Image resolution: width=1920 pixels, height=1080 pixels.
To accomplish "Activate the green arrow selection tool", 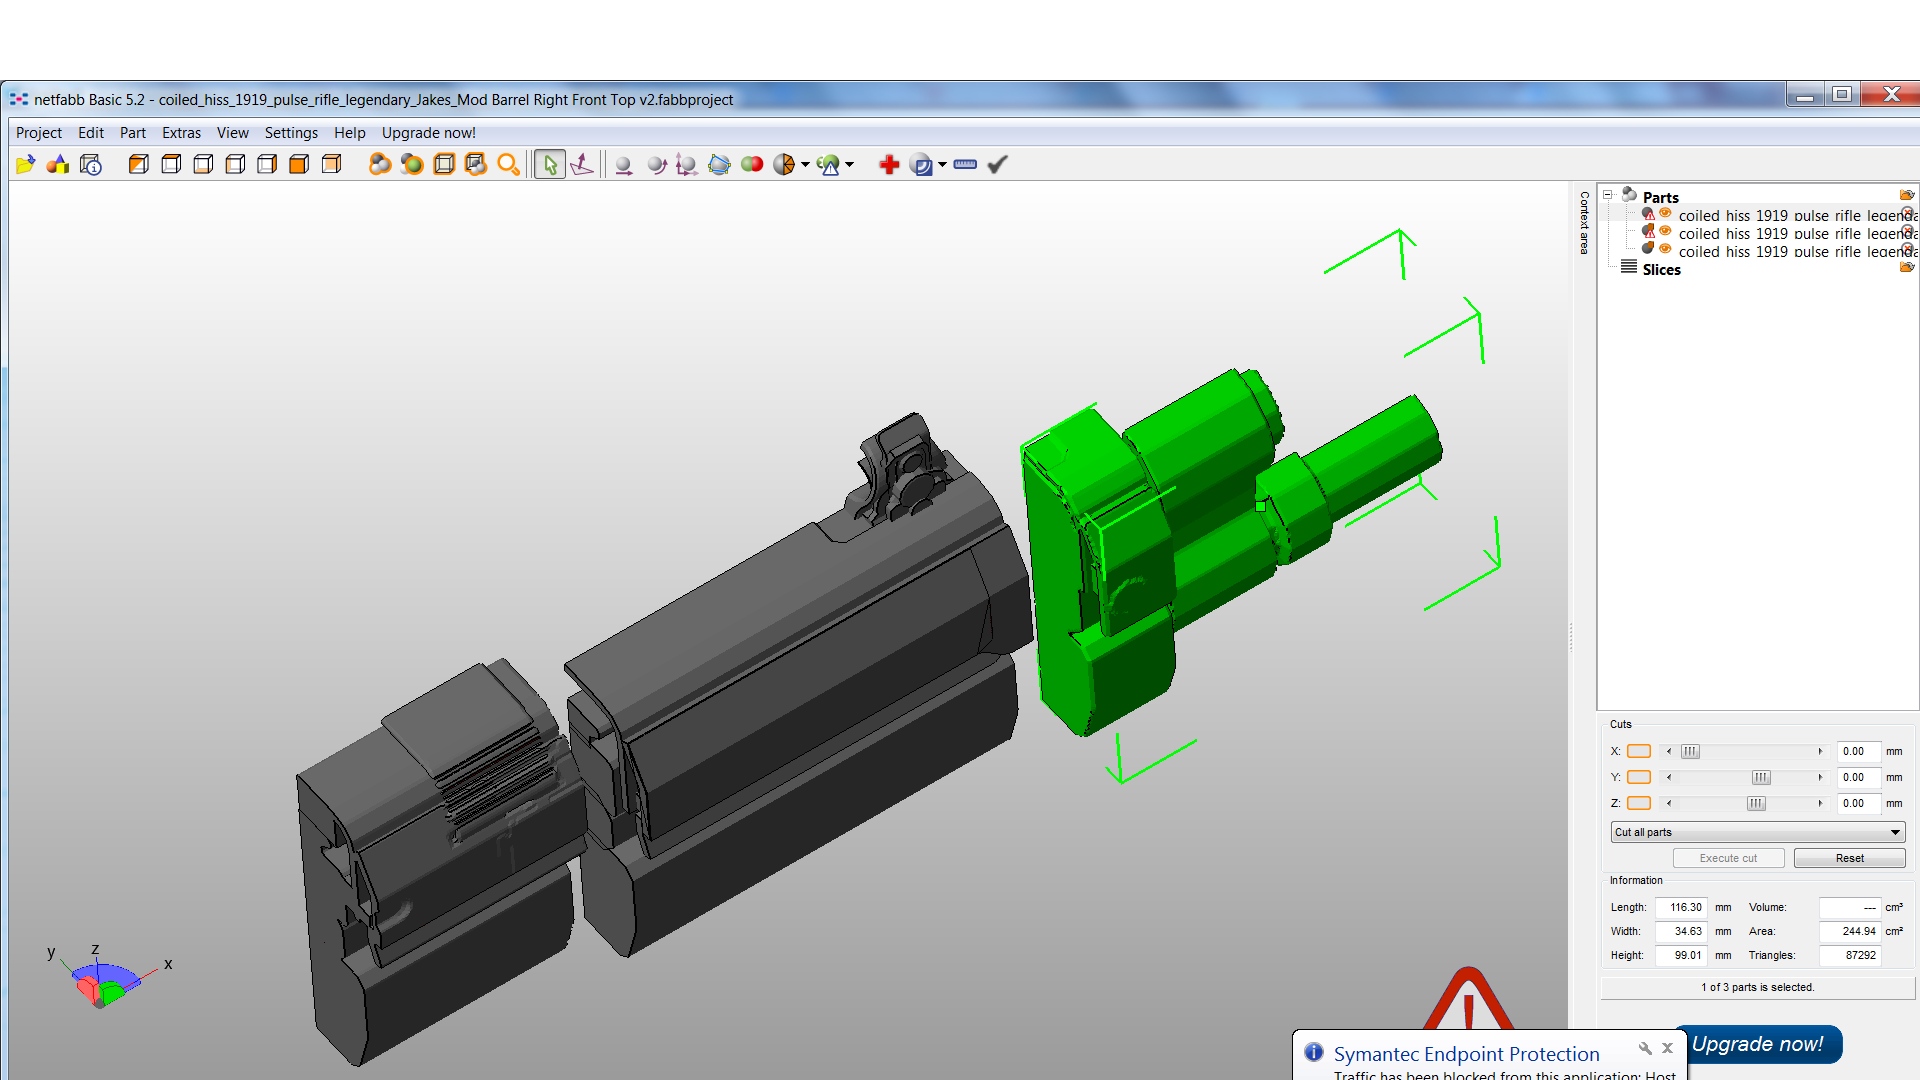I will click(x=550, y=165).
